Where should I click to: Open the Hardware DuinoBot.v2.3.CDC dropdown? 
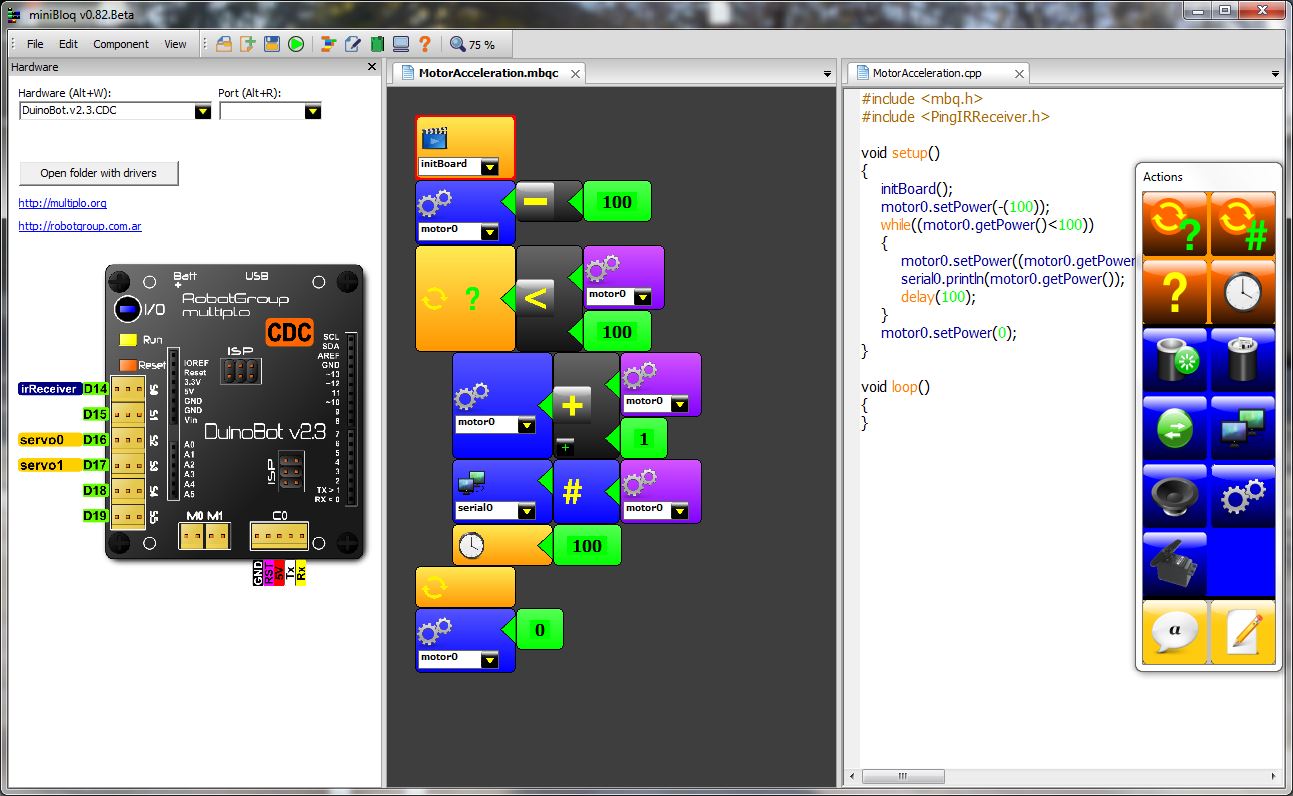click(x=203, y=111)
